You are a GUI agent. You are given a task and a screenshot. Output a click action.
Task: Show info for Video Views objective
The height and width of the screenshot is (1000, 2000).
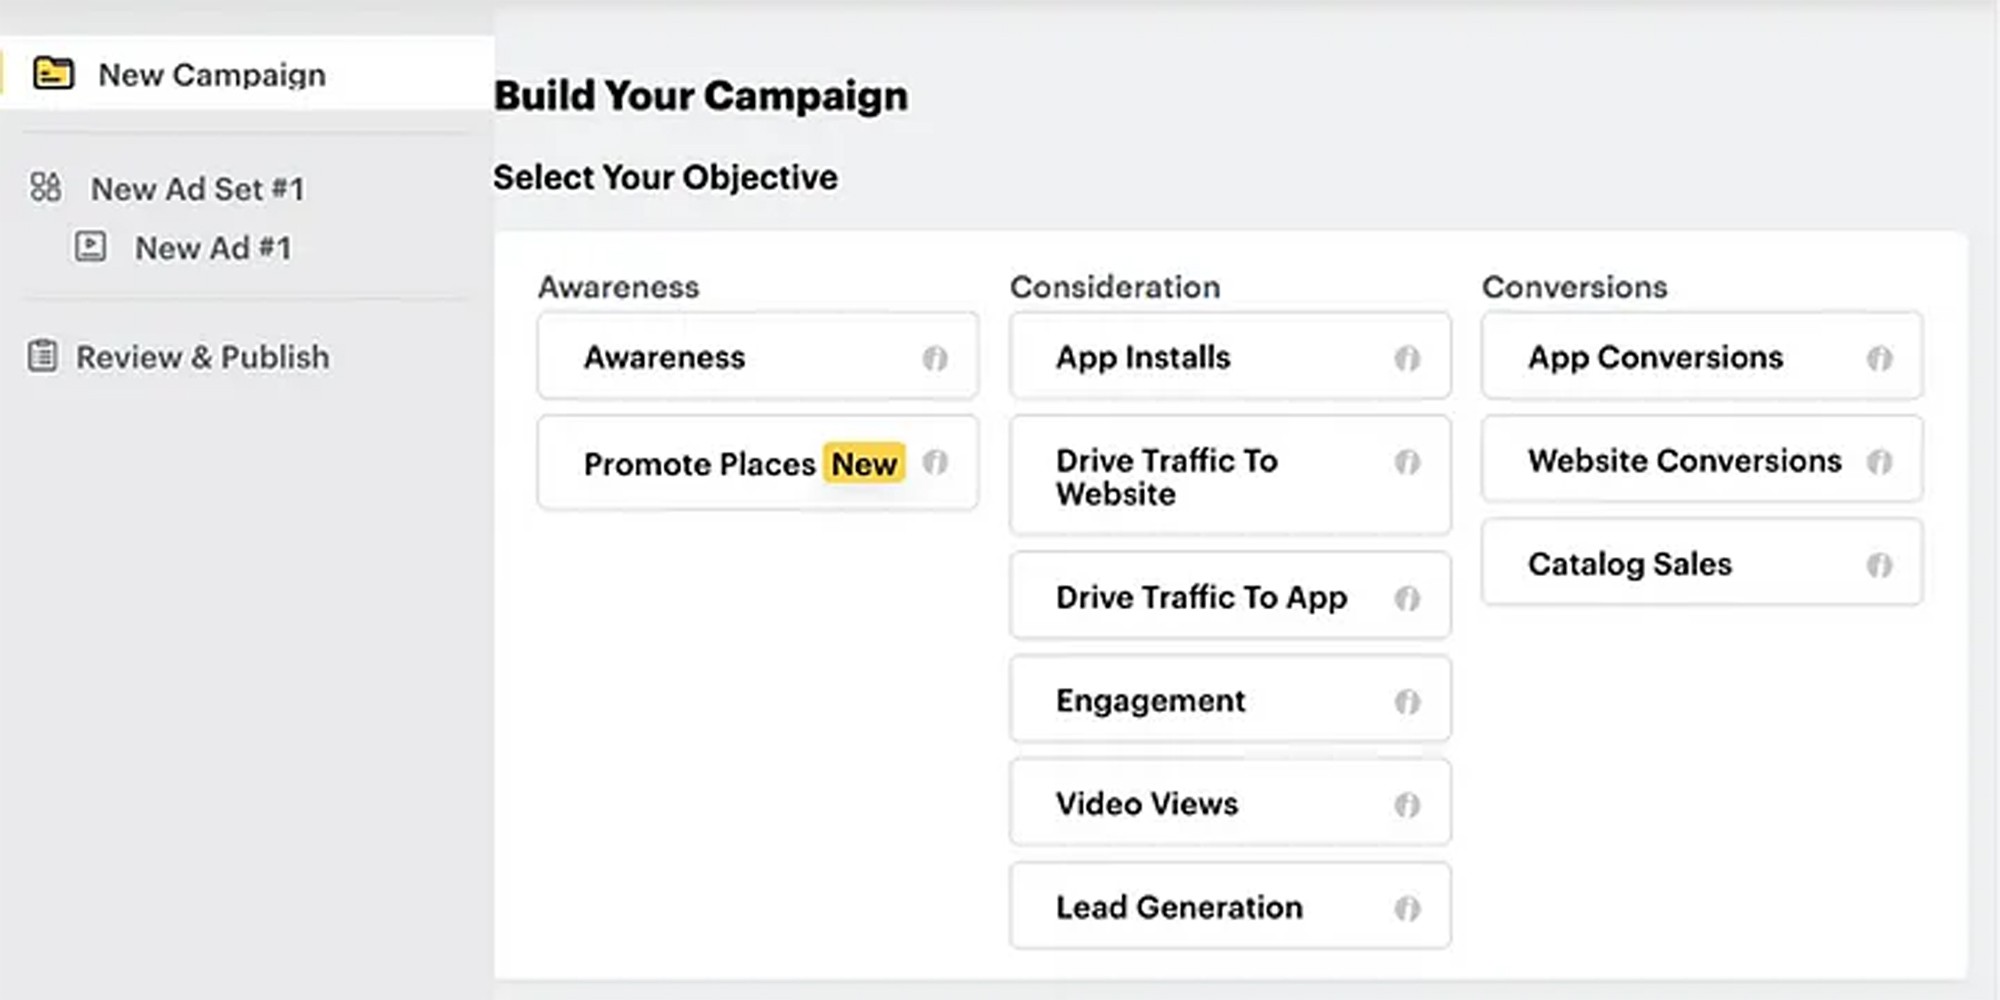point(1407,805)
